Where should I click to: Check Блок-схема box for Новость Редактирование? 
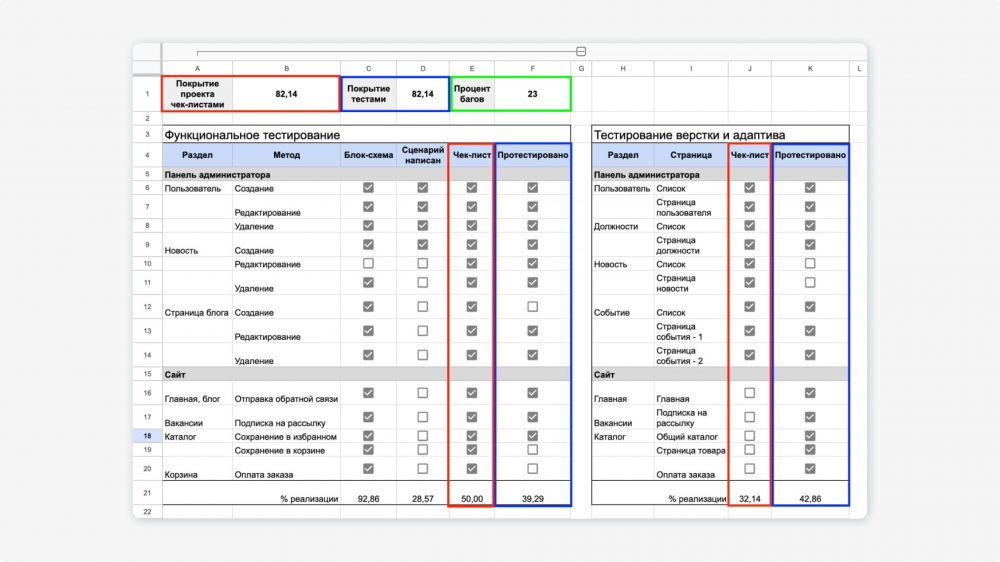[368, 263]
